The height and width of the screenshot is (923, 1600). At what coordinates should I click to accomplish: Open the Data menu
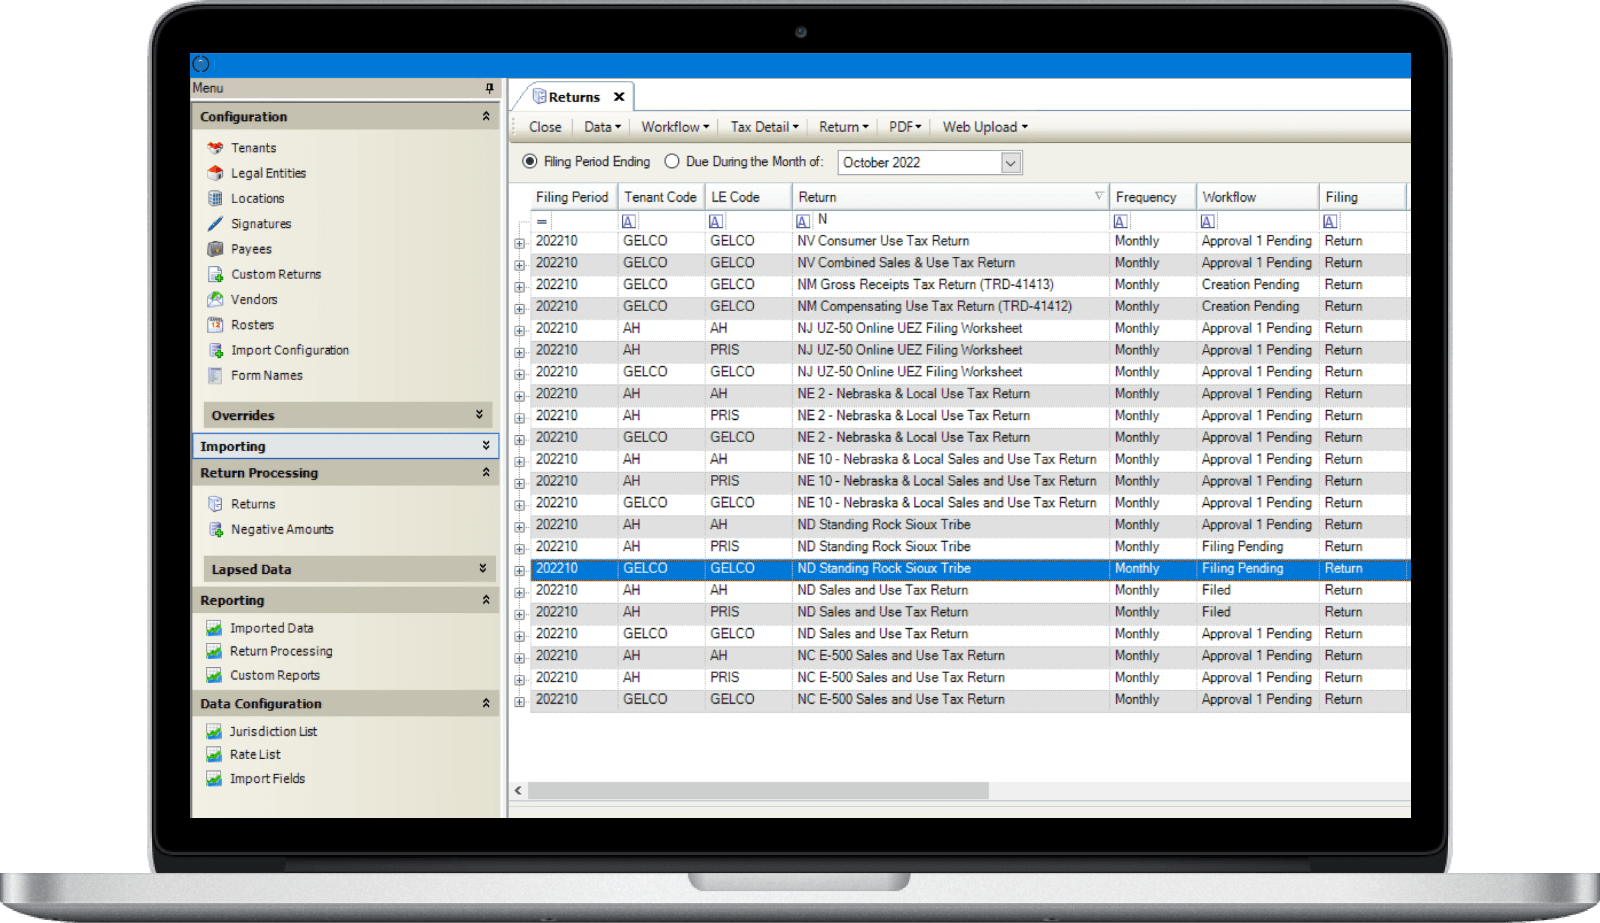point(602,127)
